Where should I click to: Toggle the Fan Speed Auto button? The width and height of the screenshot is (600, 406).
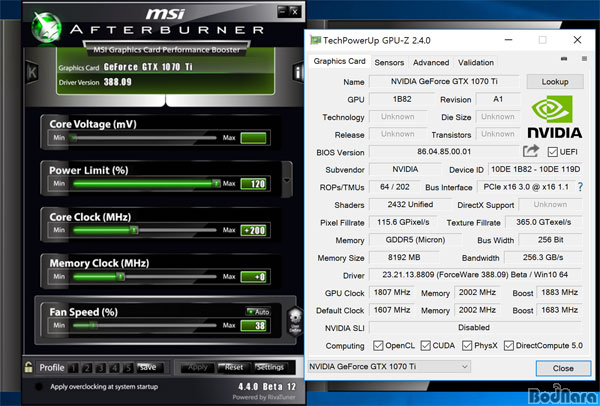click(258, 311)
